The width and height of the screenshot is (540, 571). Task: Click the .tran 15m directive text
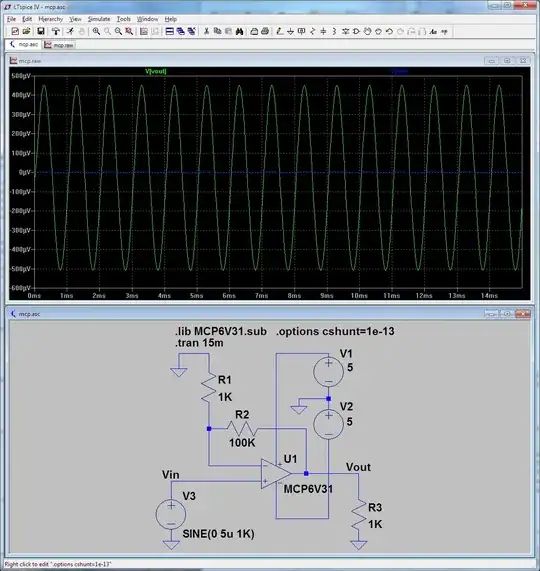[x=199, y=343]
